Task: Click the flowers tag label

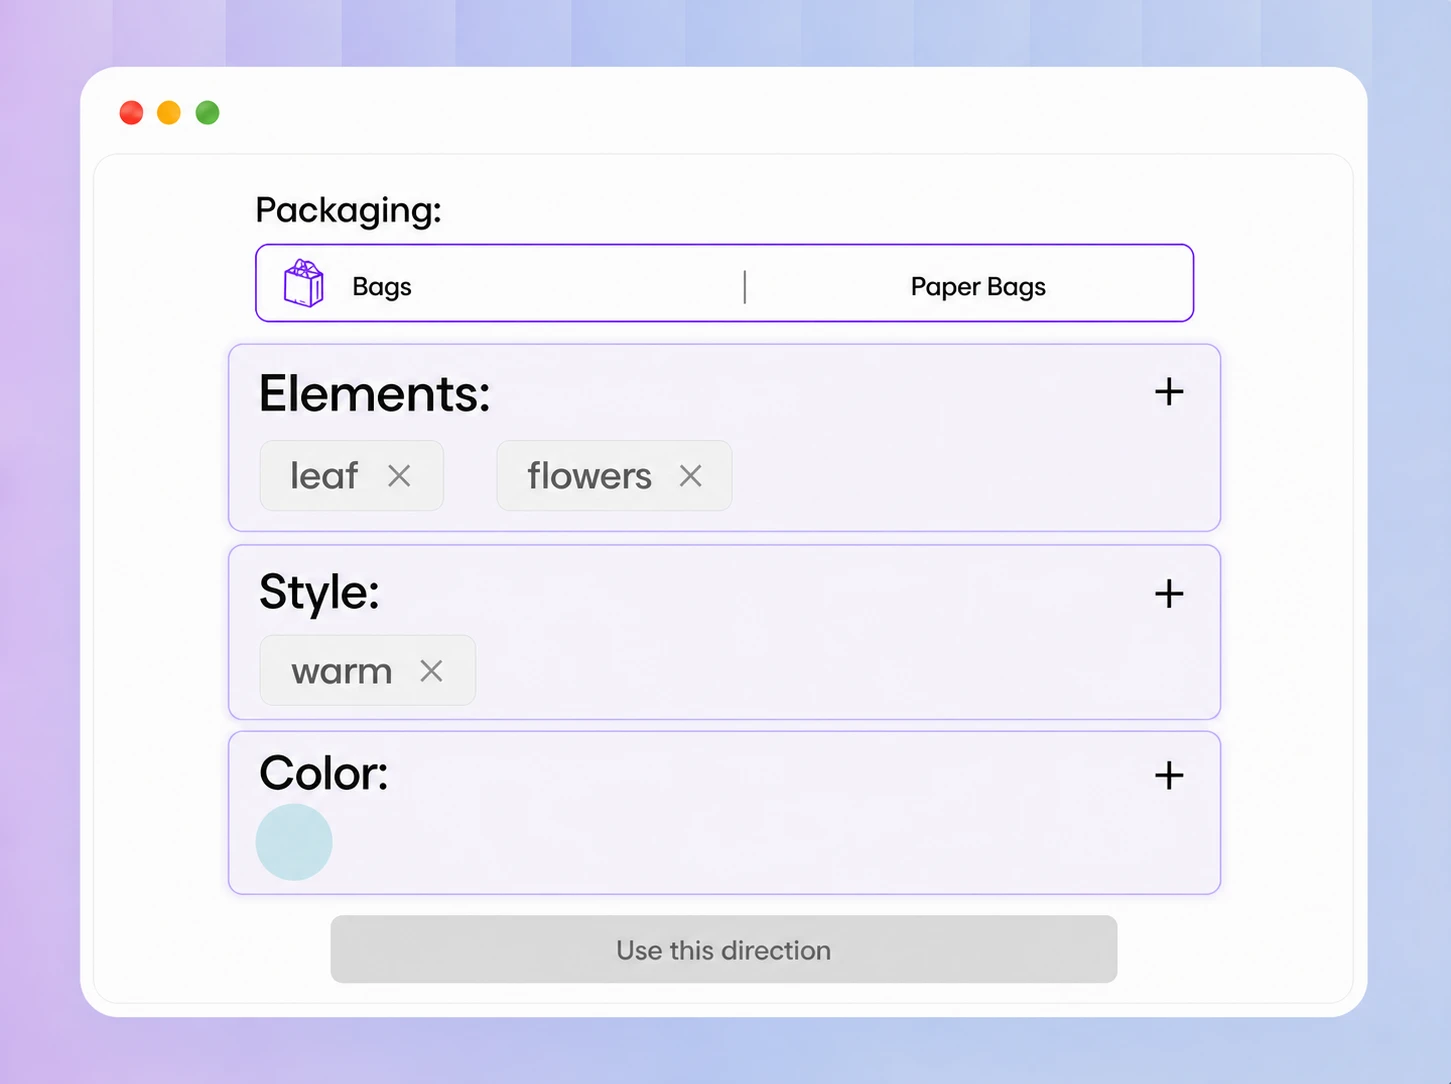Action: click(x=590, y=476)
